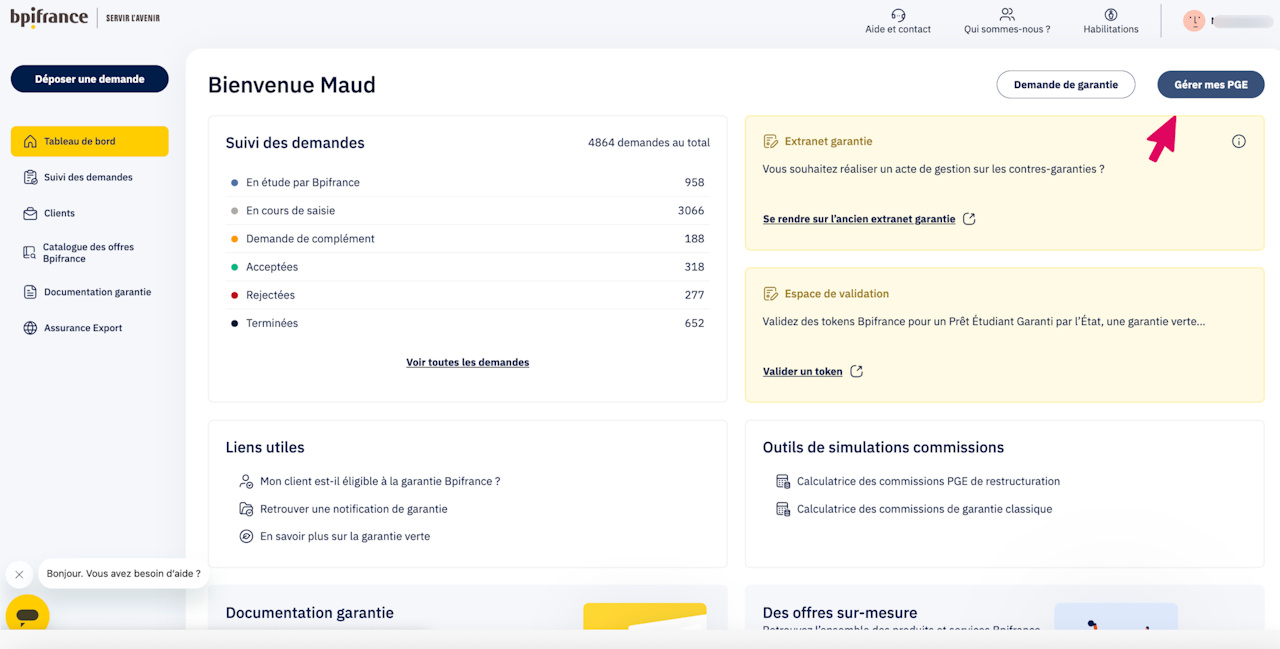This screenshot has width=1280, height=649.
Task: Click the 3066 count value
Action: (x=691, y=211)
